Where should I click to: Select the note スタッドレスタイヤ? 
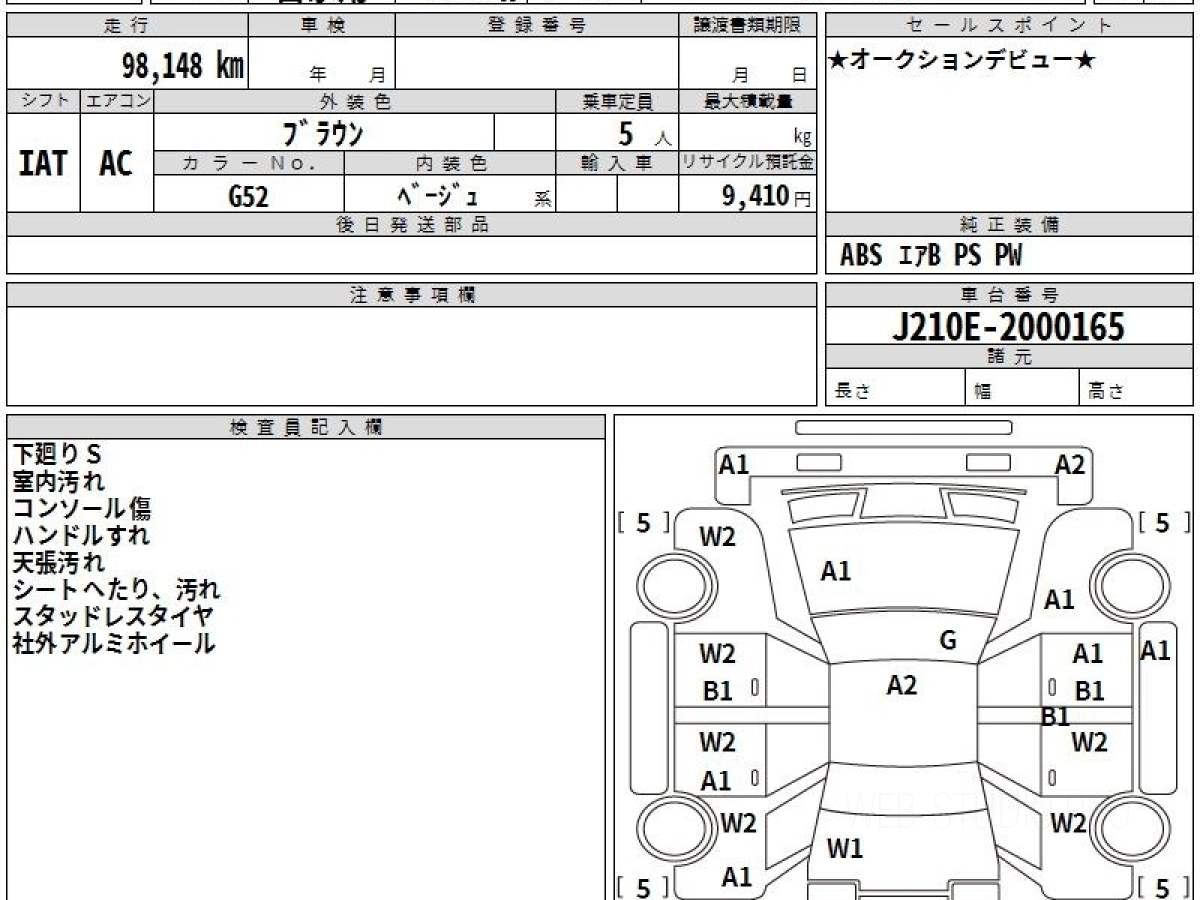pyautogui.click(x=113, y=616)
